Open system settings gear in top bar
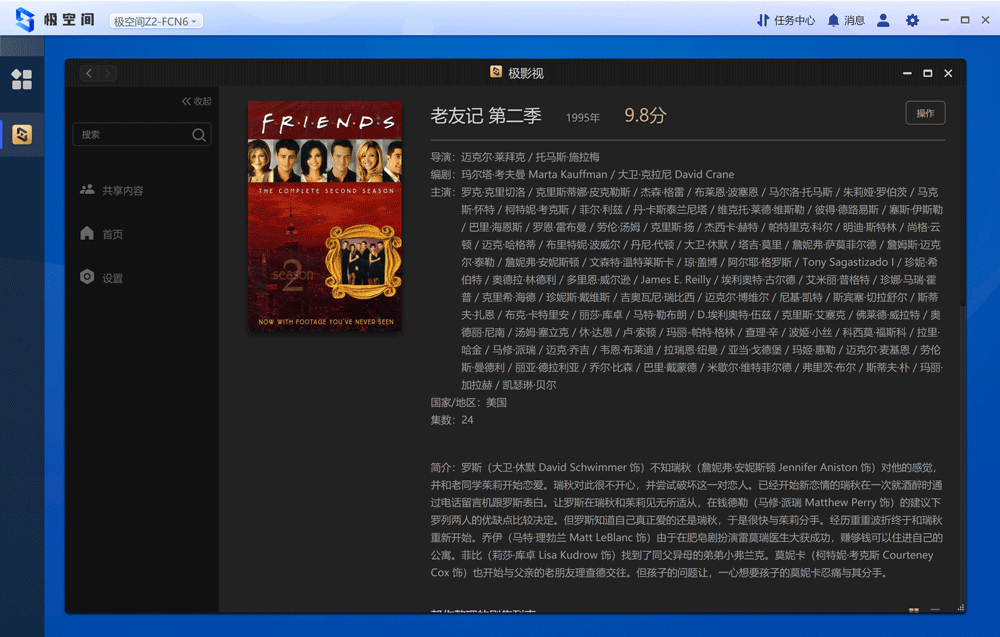The image size is (1000, 637). coord(913,20)
